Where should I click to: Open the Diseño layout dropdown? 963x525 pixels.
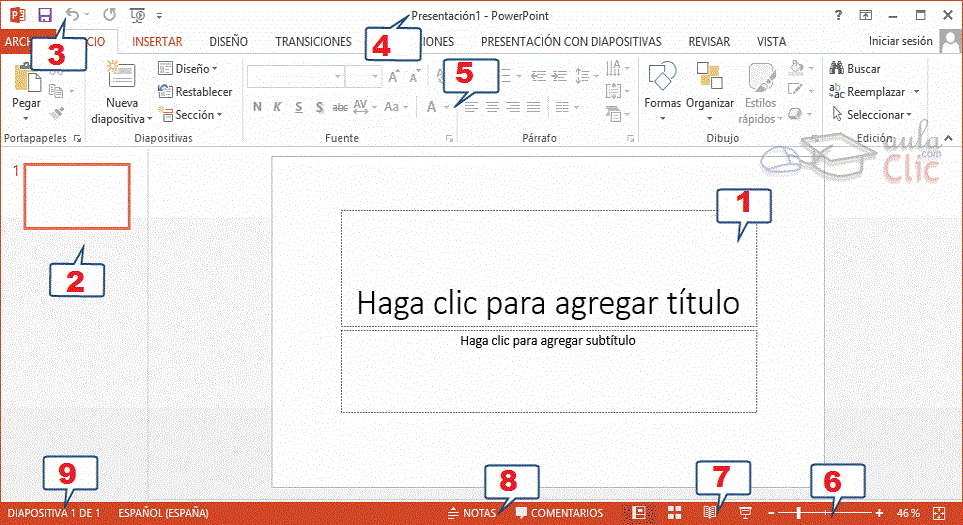click(x=188, y=69)
